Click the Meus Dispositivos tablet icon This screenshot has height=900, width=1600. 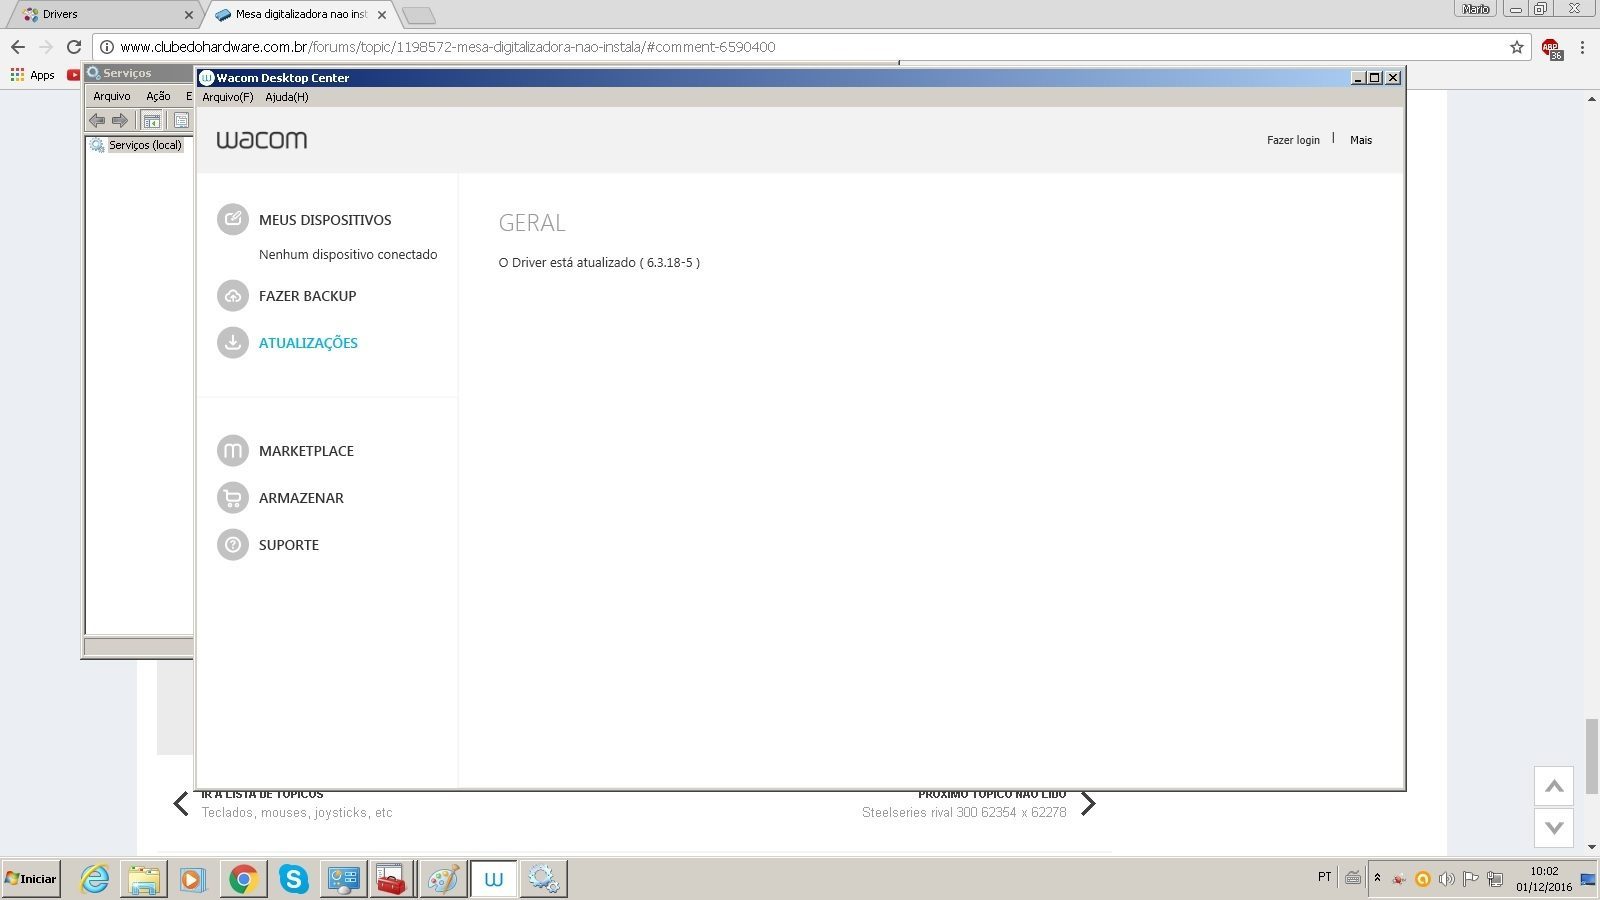coord(233,219)
